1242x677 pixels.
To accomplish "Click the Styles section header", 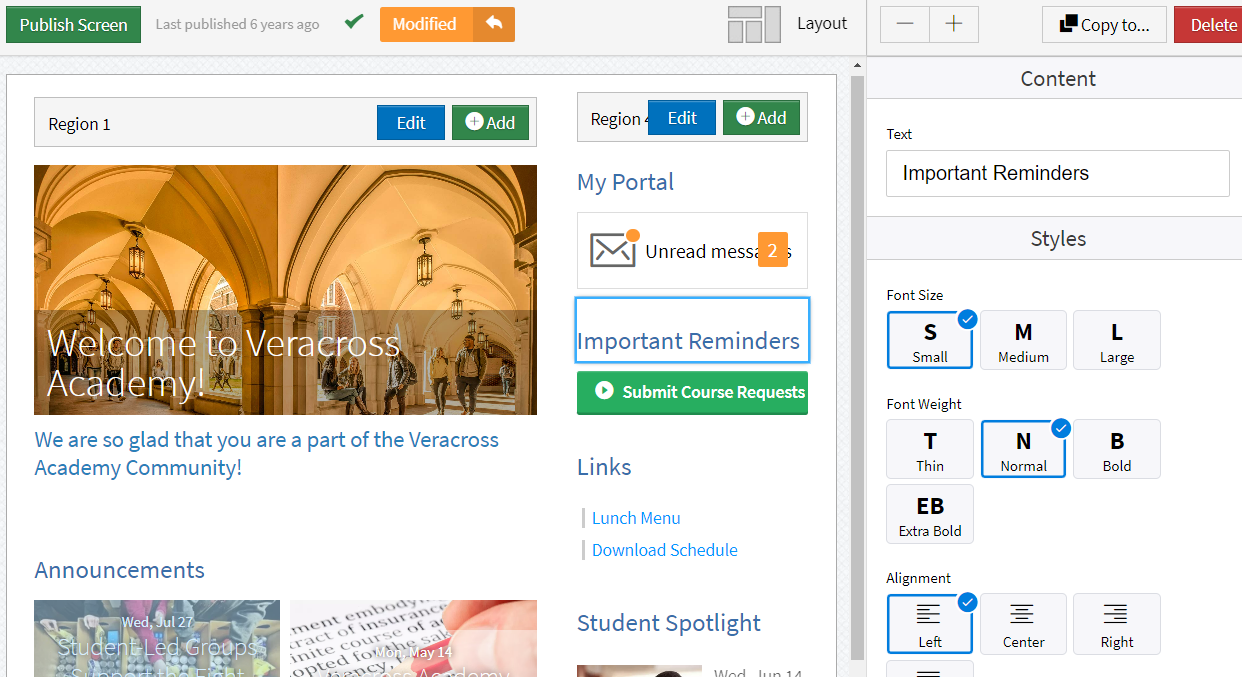I will click(x=1054, y=238).
